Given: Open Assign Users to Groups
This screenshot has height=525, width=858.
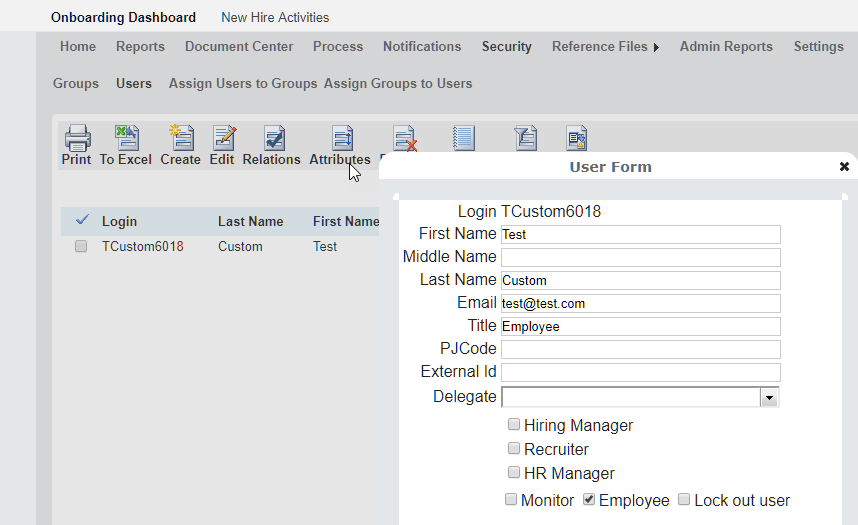Looking at the screenshot, I should [x=243, y=83].
